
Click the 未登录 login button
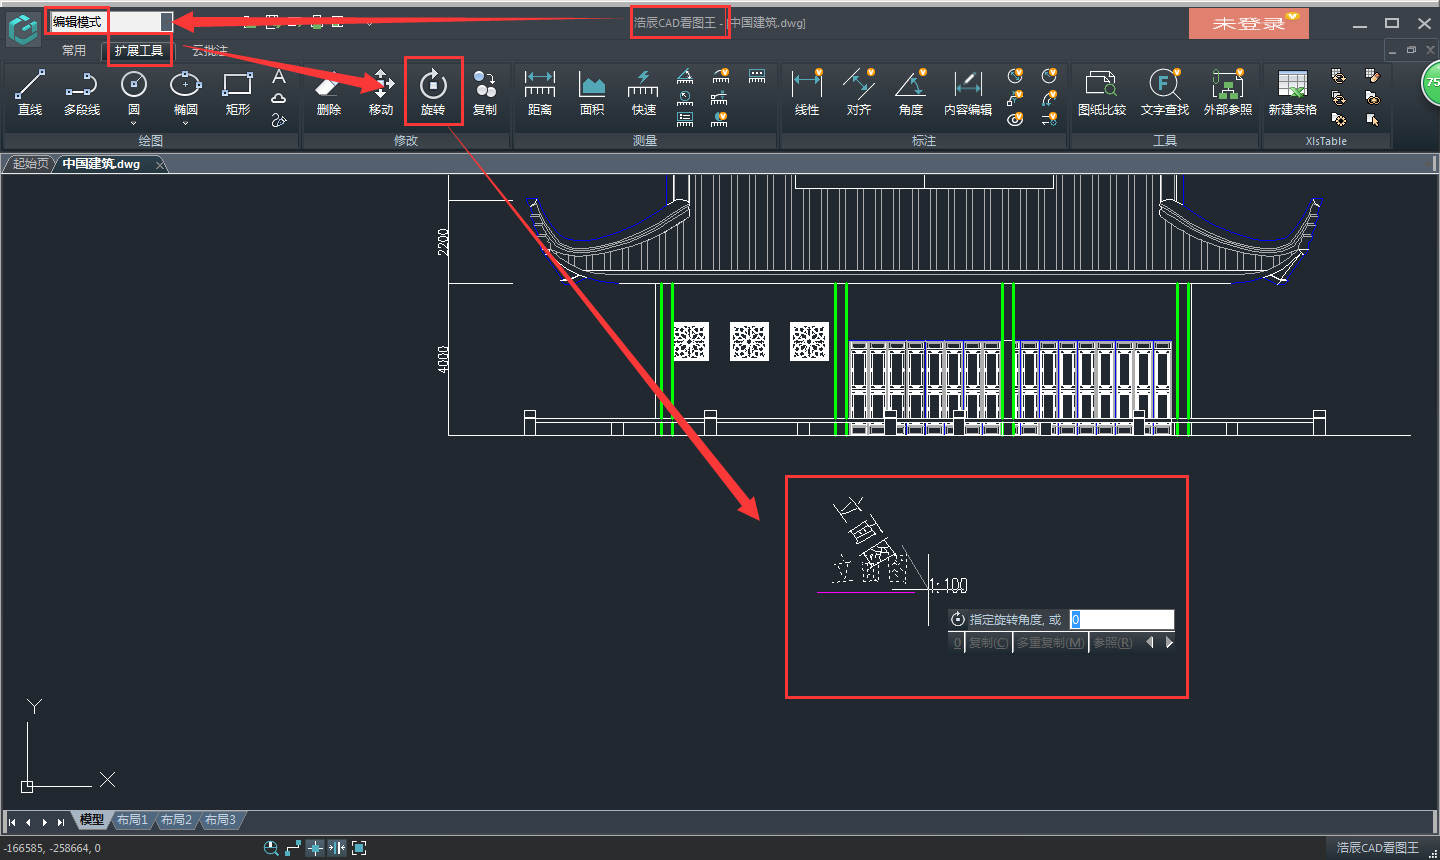(x=1248, y=23)
